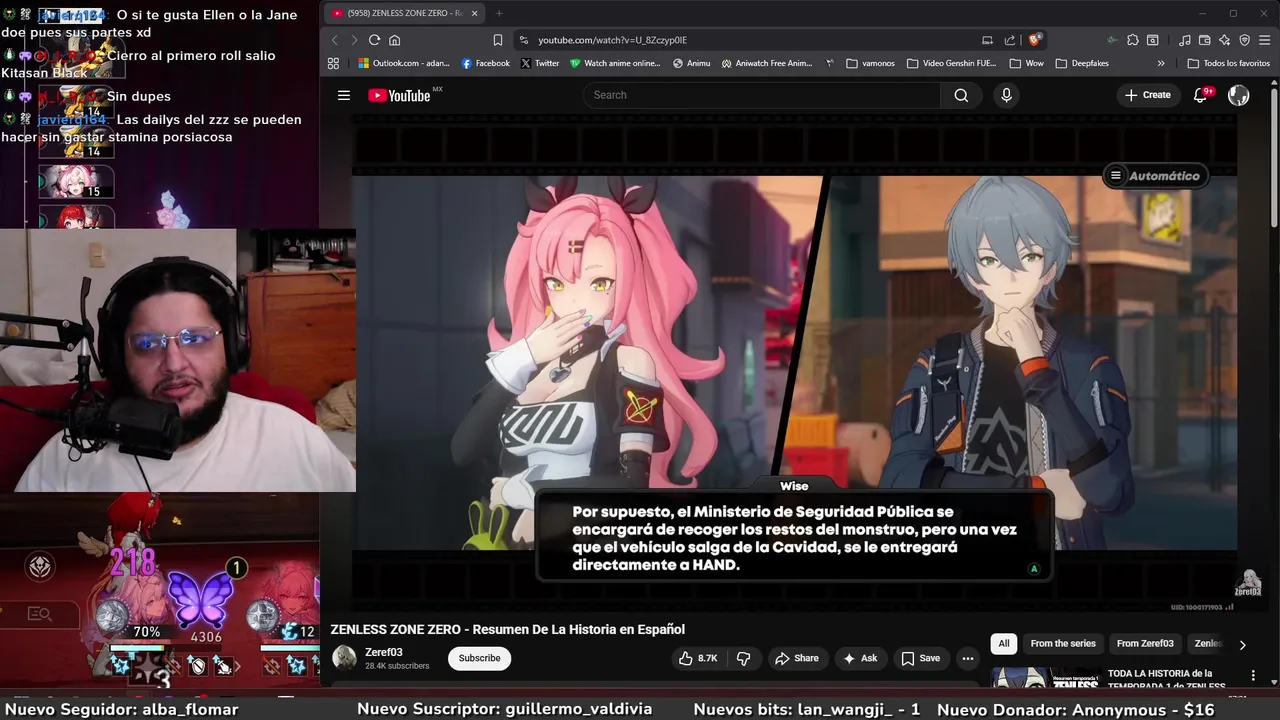Image resolution: width=1280 pixels, height=720 pixels.
Task: Open the Animu bookmark
Action: tap(692, 63)
